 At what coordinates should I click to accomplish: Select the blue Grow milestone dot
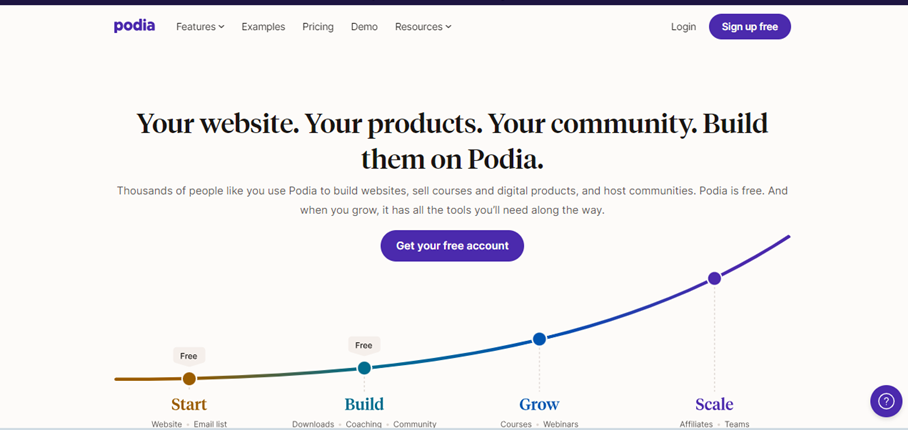coord(539,339)
